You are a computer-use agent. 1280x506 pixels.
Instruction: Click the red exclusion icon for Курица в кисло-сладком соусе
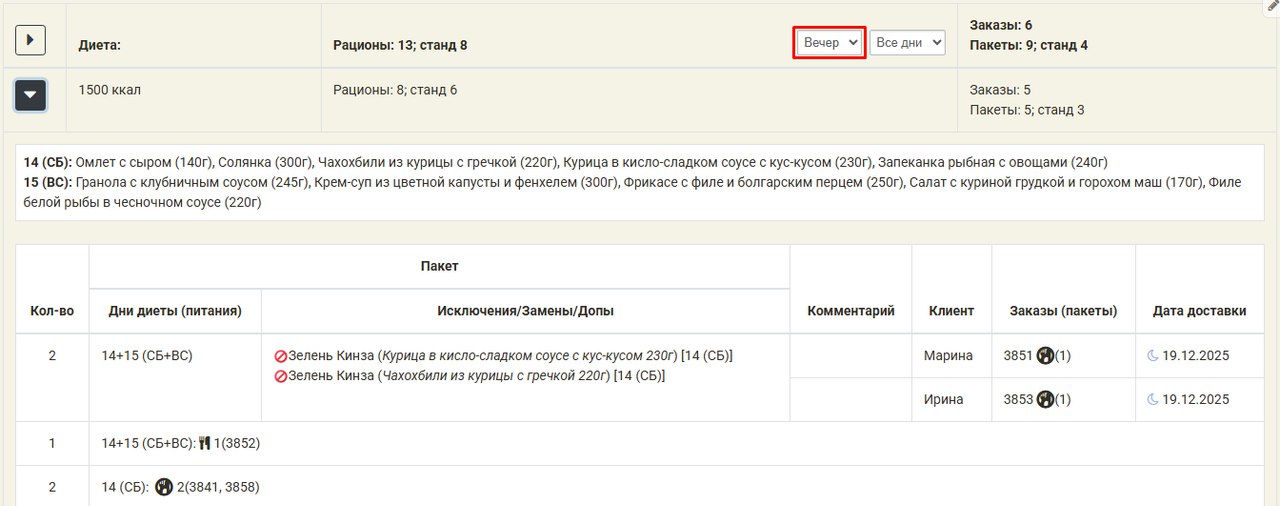point(281,356)
